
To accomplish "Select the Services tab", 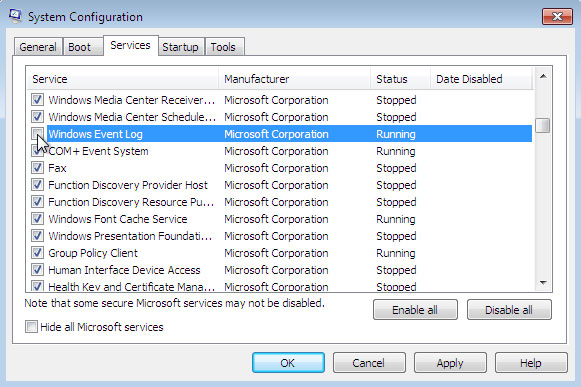I will 130,45.
